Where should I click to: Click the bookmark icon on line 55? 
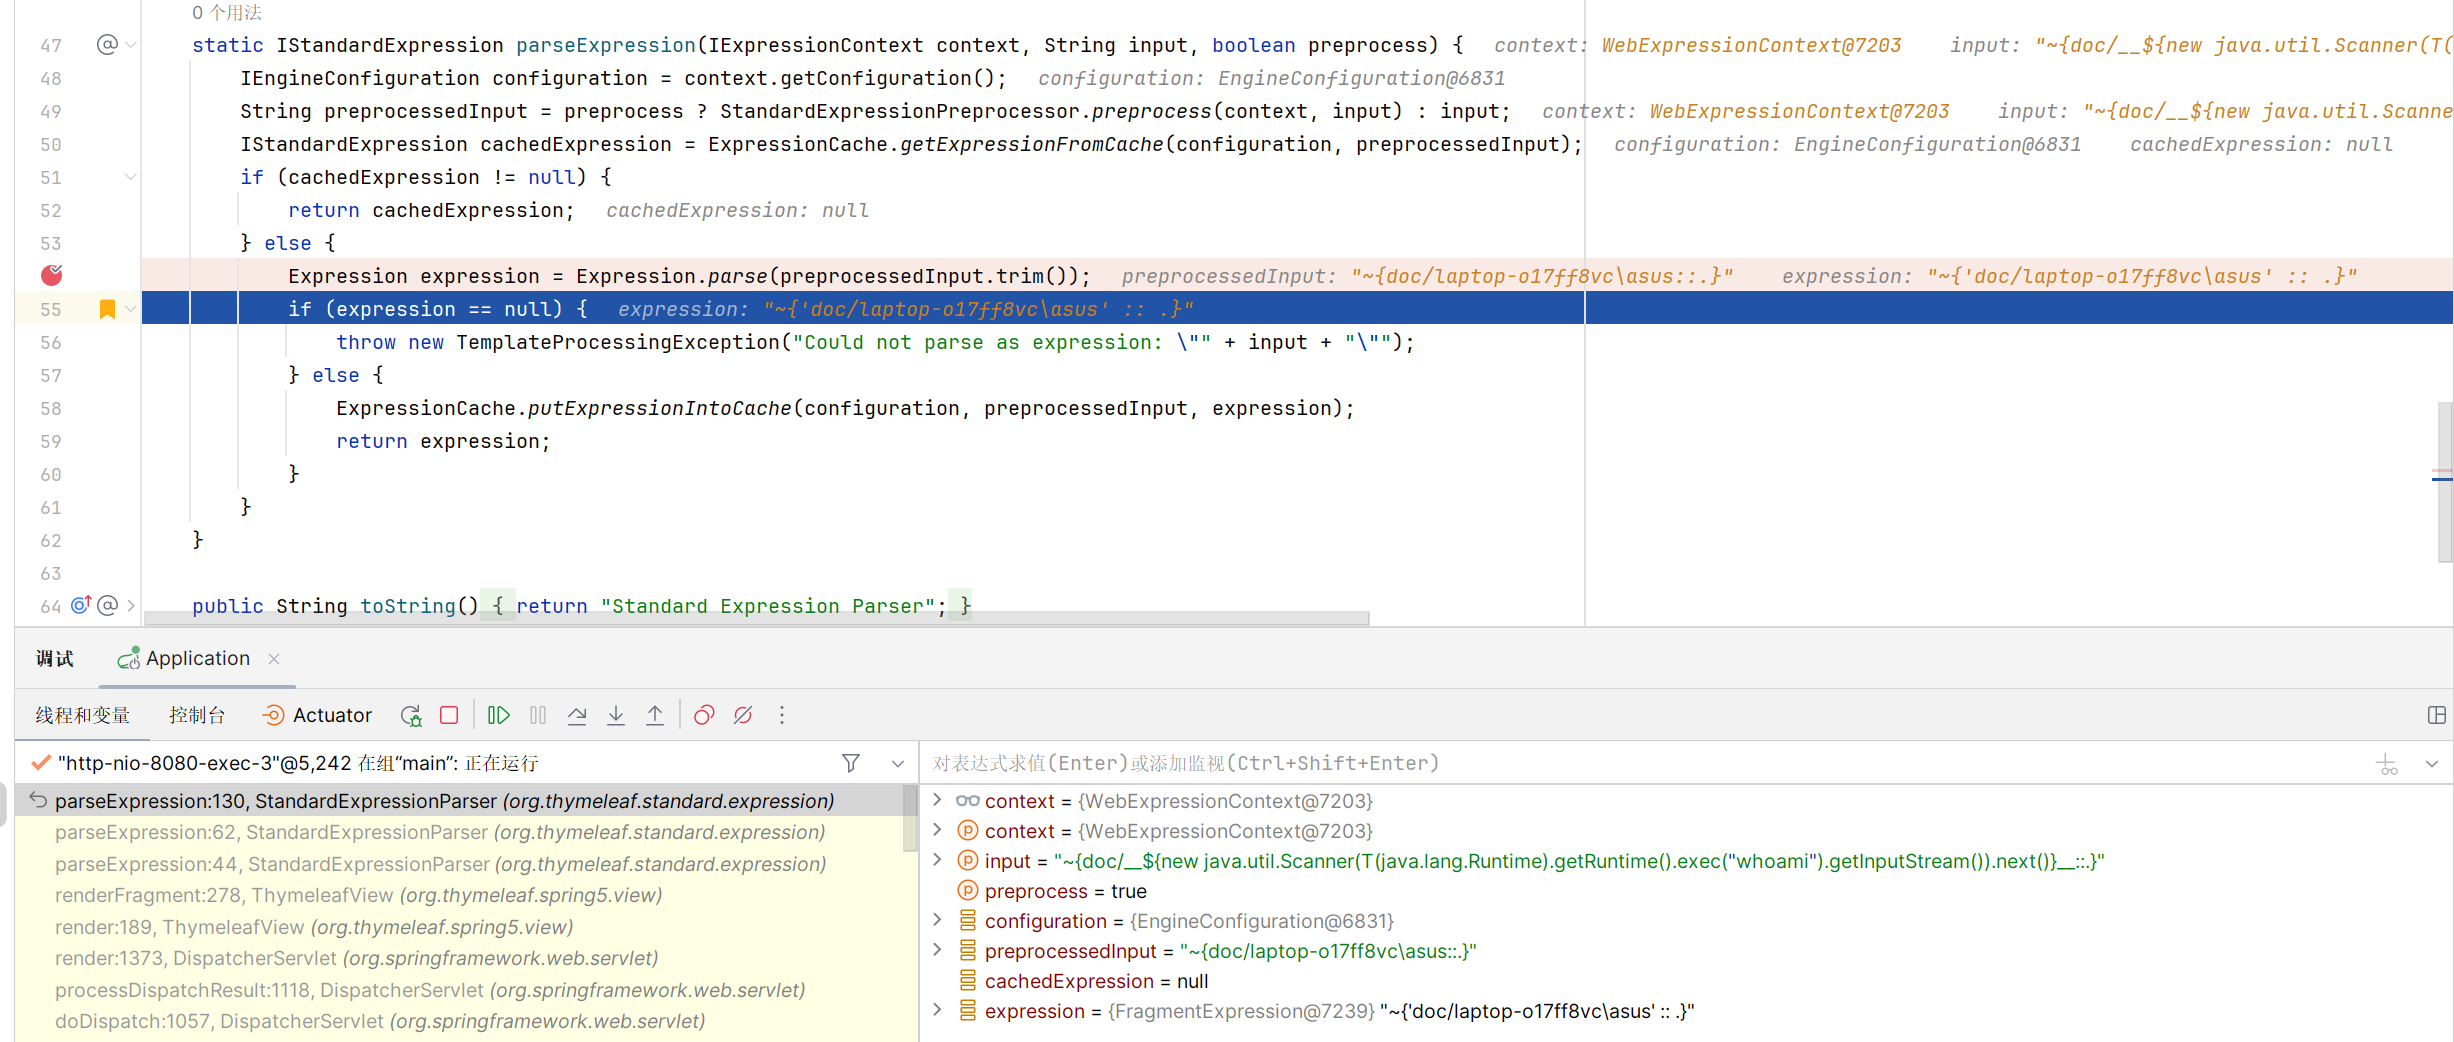[107, 309]
